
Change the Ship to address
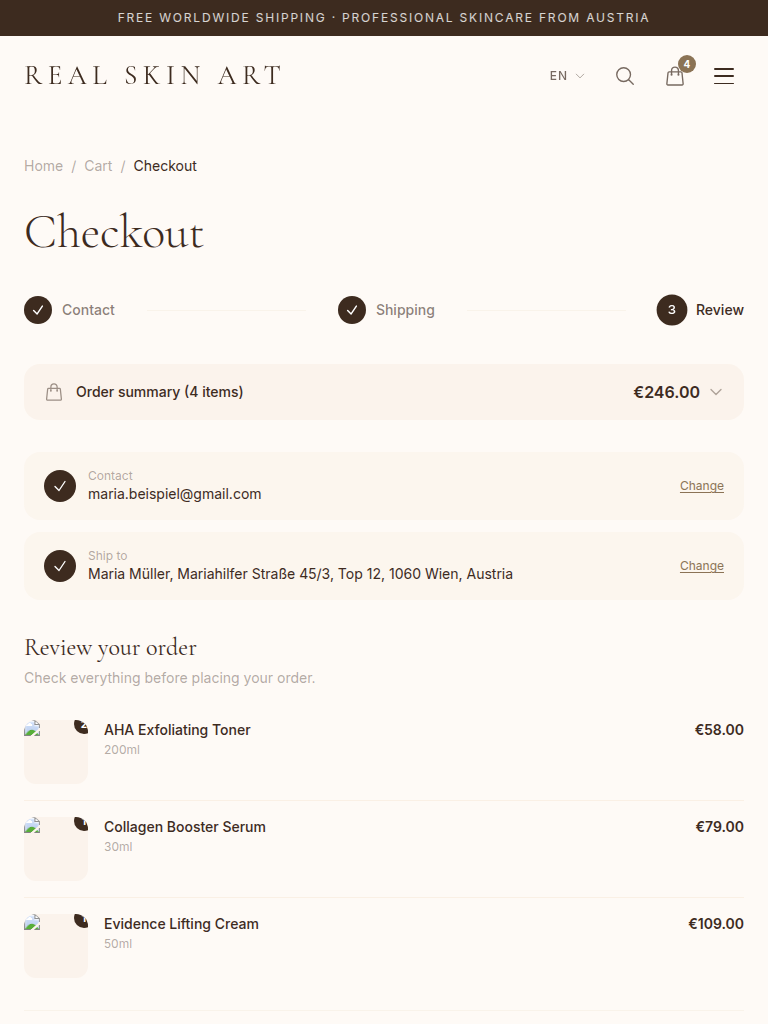[702, 566]
